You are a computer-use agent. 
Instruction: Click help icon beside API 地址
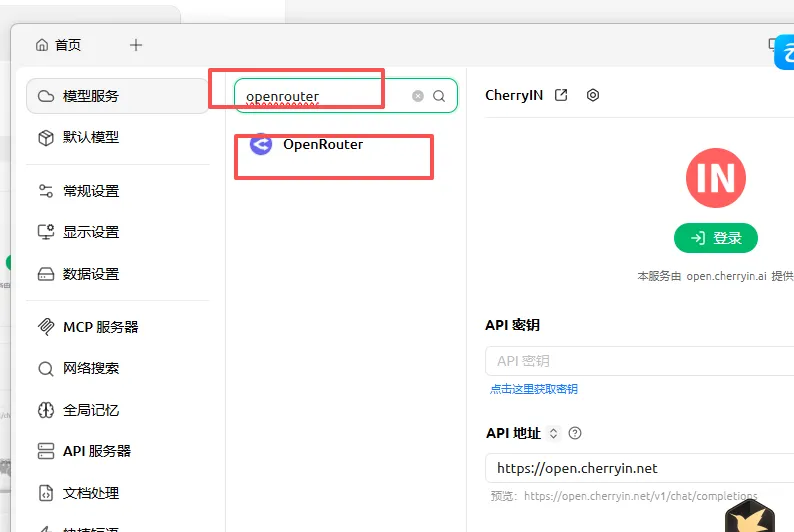point(575,433)
